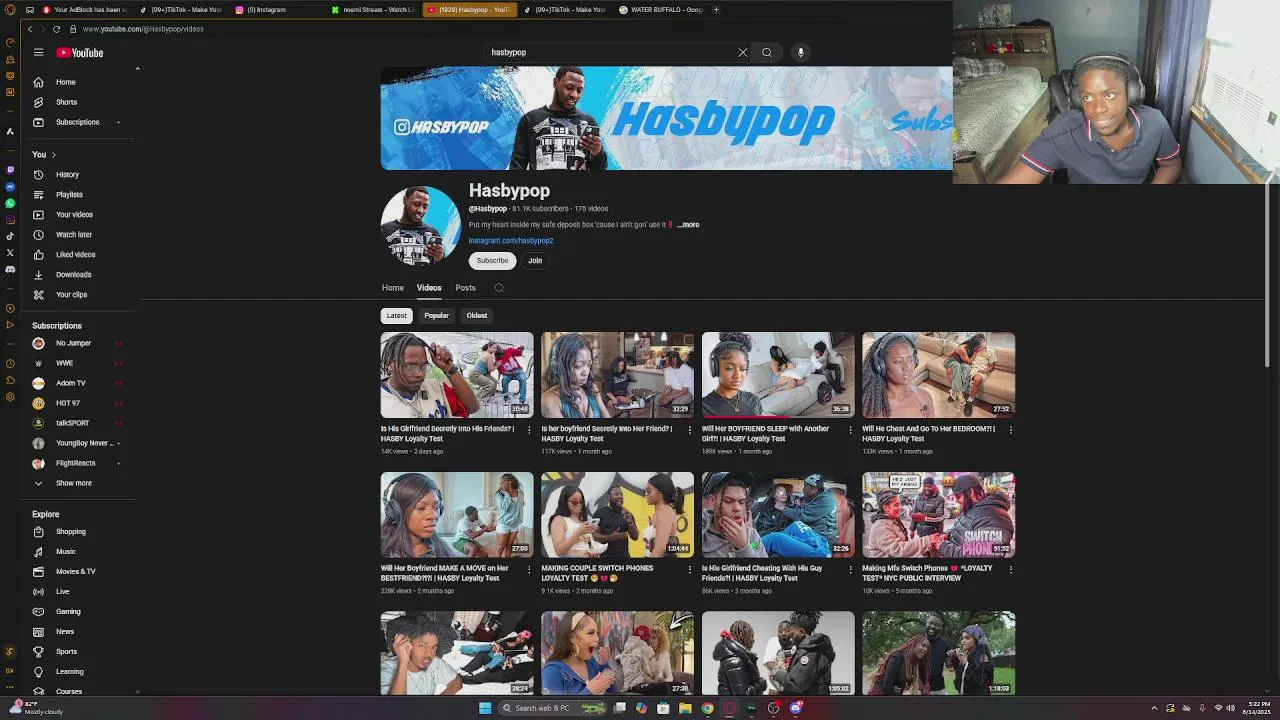Open options for 'Is her boyfriend Secretly' video

click(689, 430)
